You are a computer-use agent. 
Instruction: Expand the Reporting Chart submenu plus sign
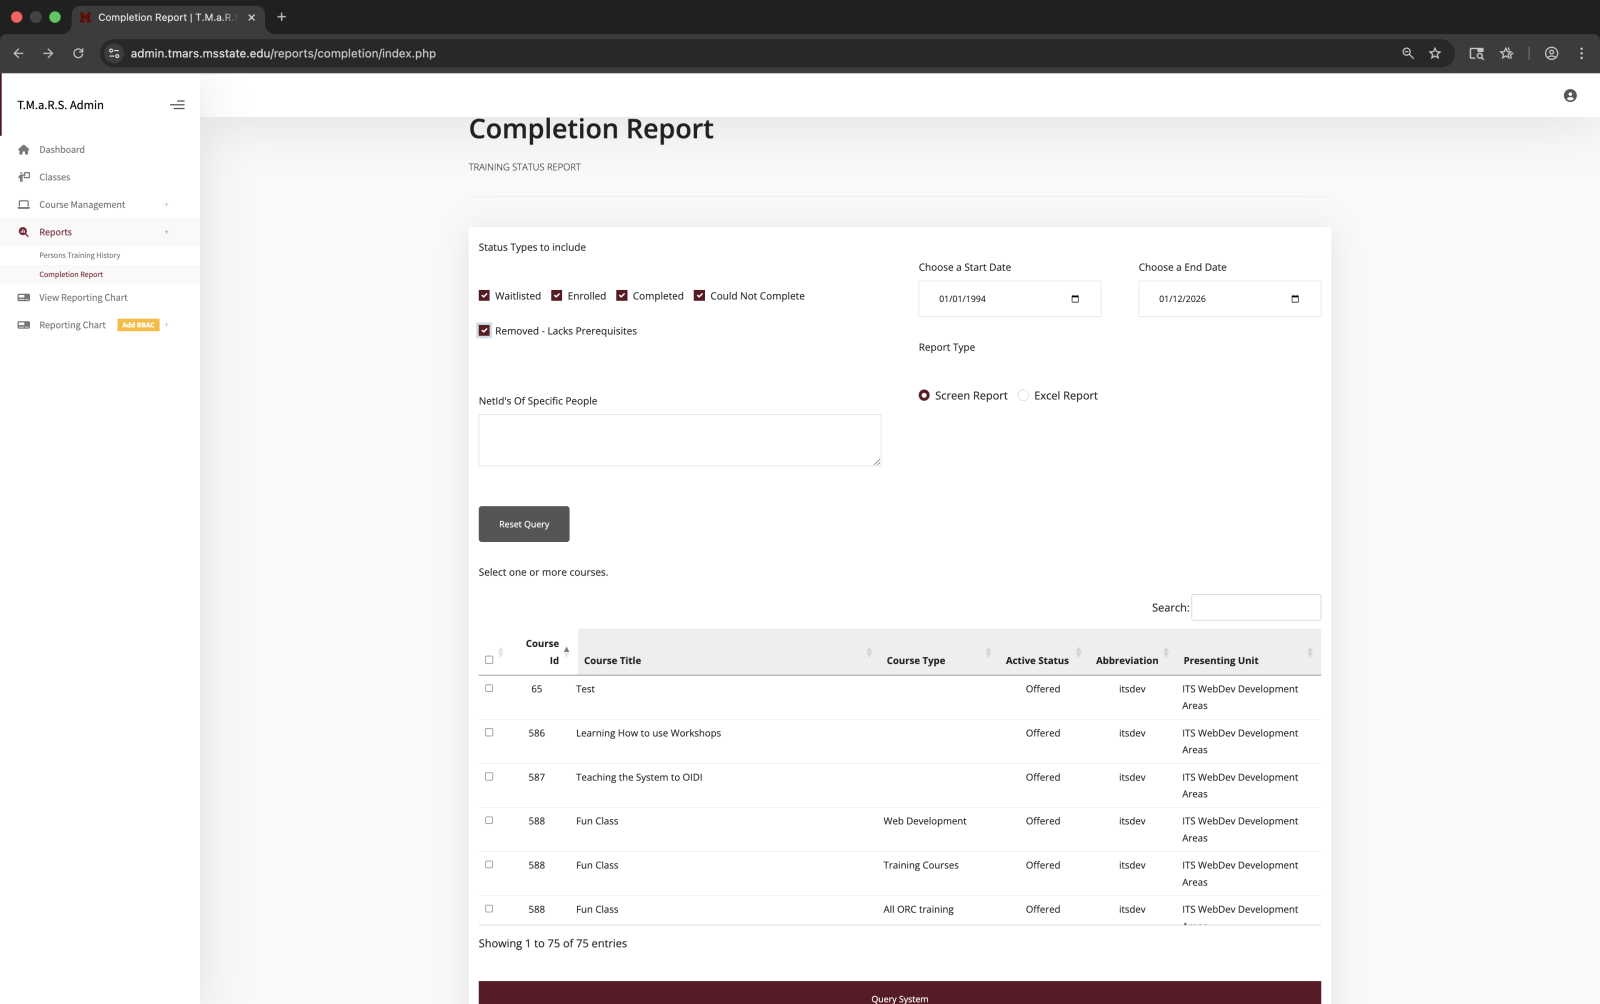166,324
